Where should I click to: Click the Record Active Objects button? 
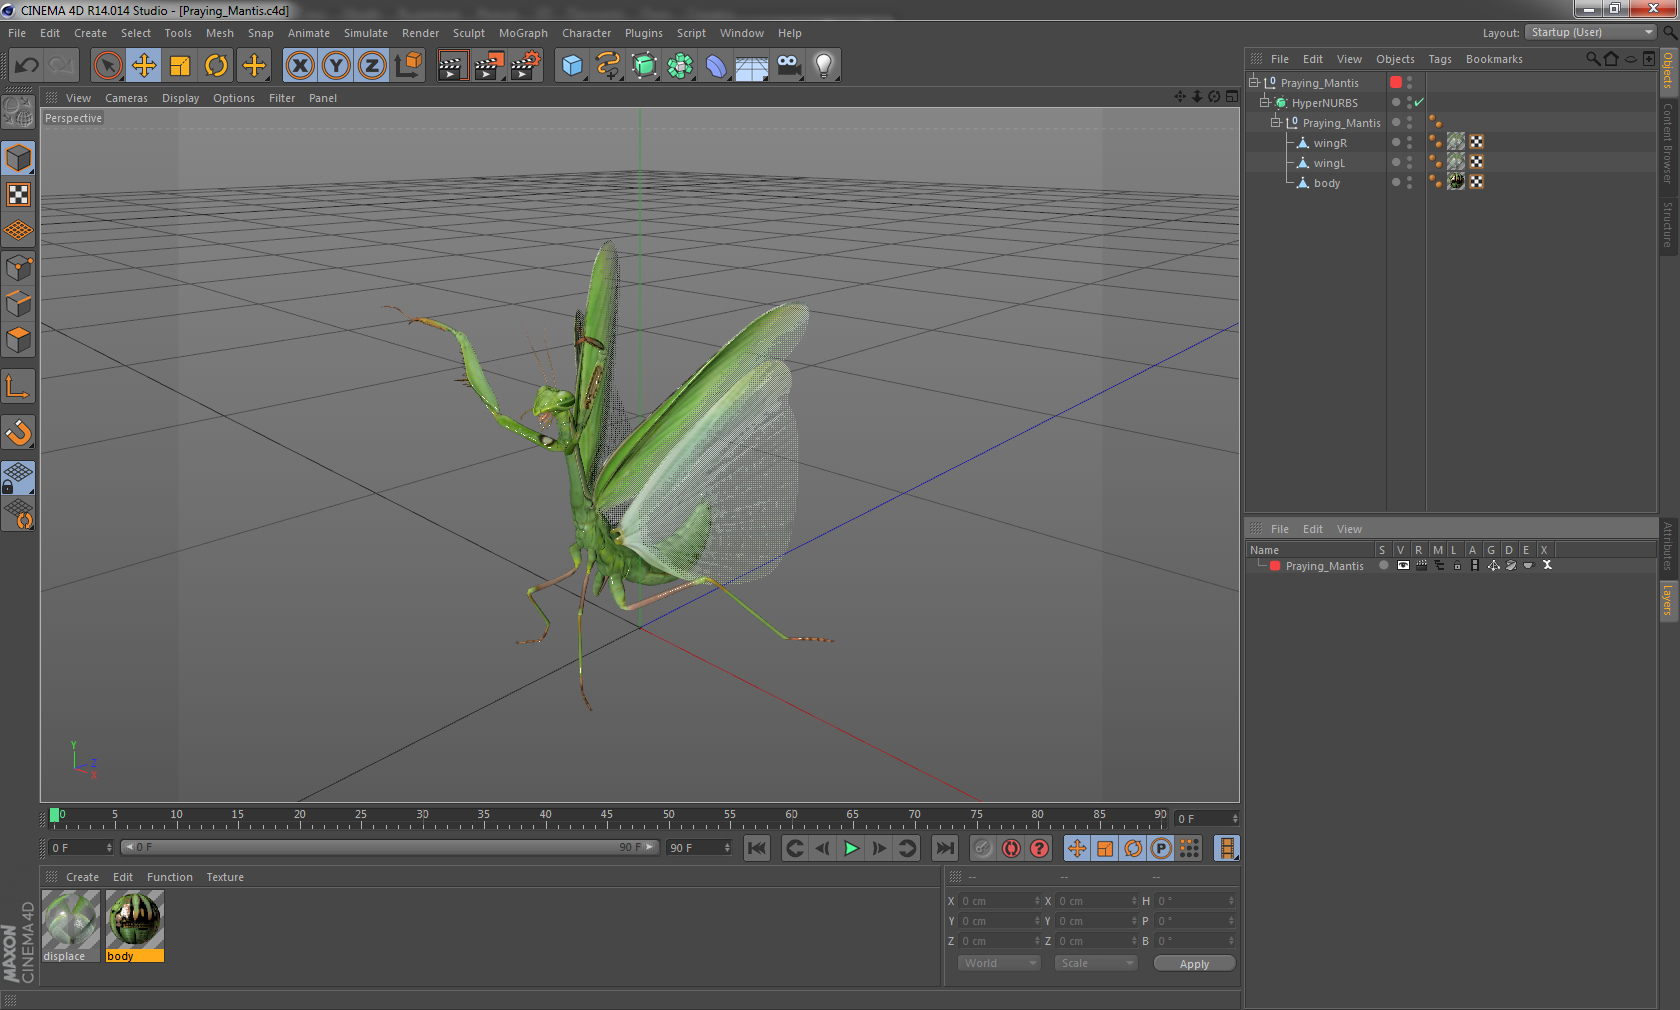[x=983, y=848]
